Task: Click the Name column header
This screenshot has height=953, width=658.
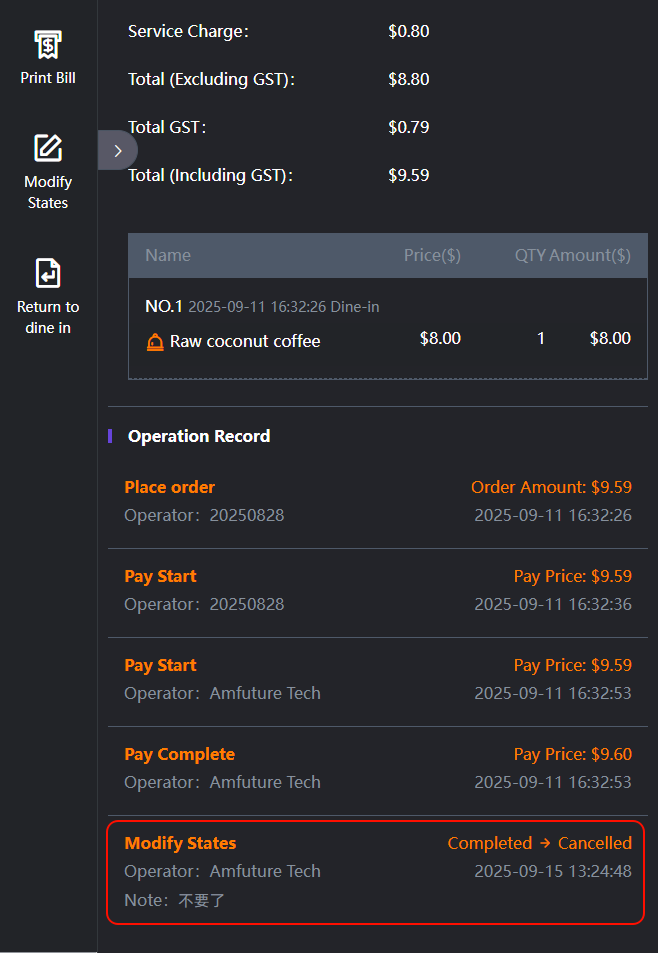Action: pos(168,255)
